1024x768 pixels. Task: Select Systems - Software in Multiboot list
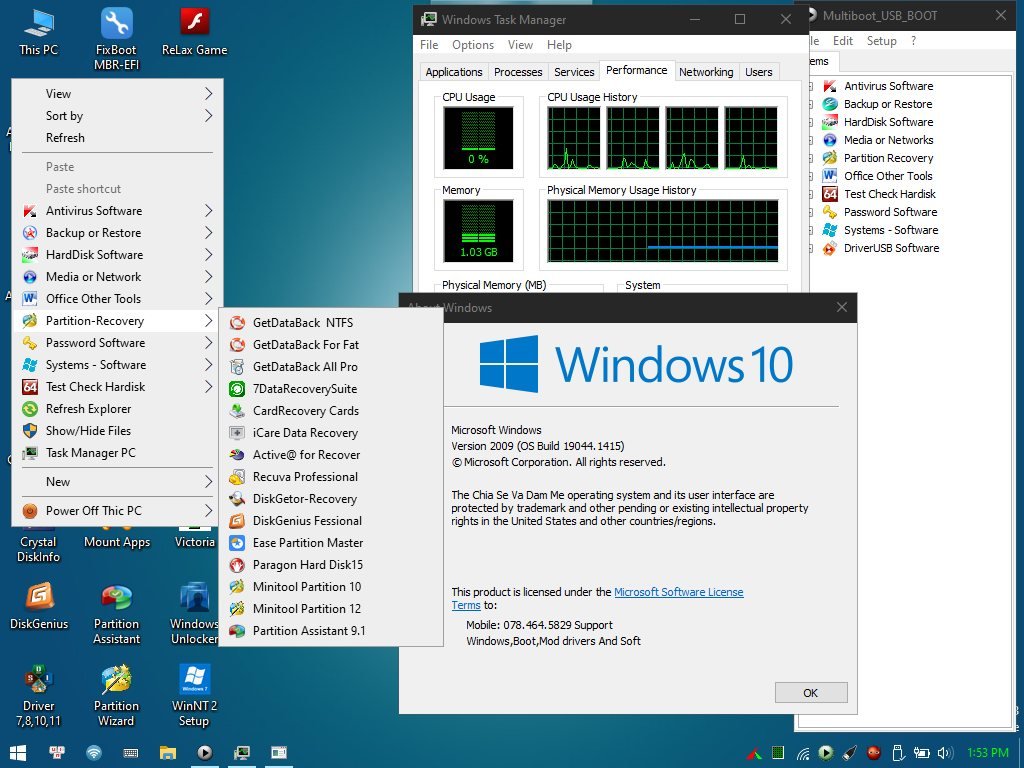[x=891, y=230]
